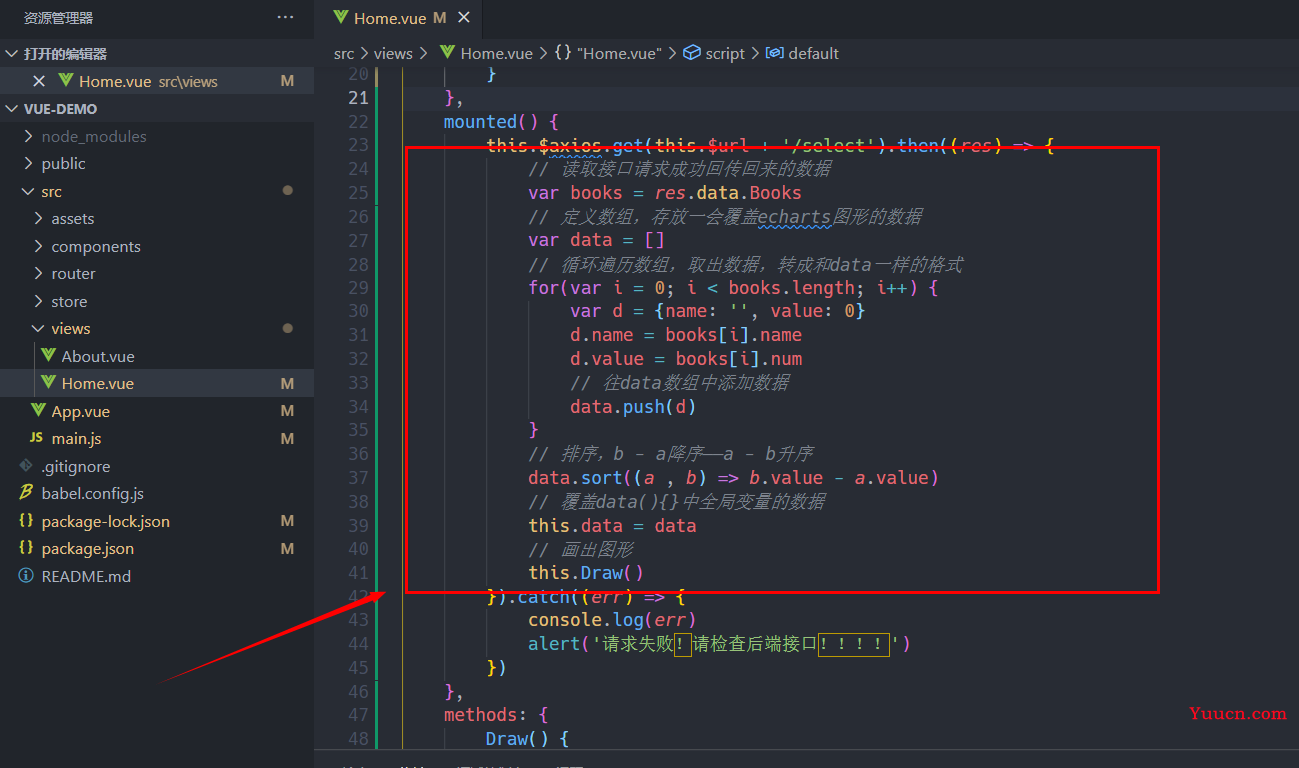Click line number 44 in the gutter

tap(358, 644)
